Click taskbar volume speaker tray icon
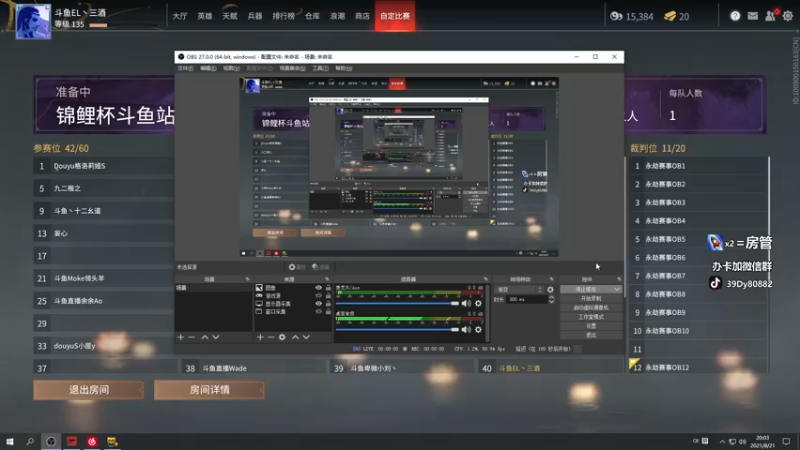Image resolution: width=800 pixels, height=450 pixels. pos(742,441)
